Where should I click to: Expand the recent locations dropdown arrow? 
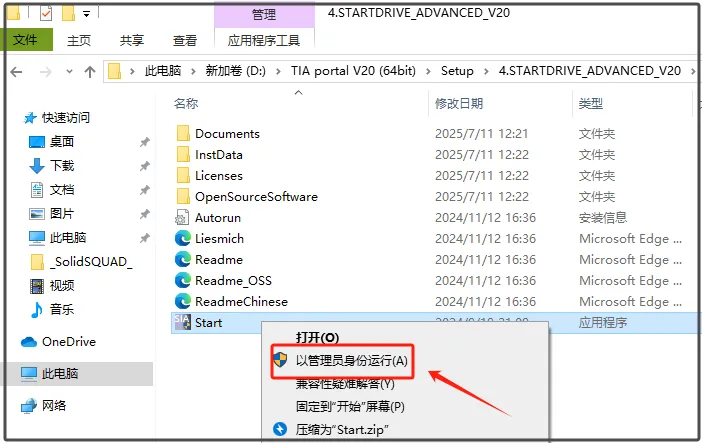(69, 72)
